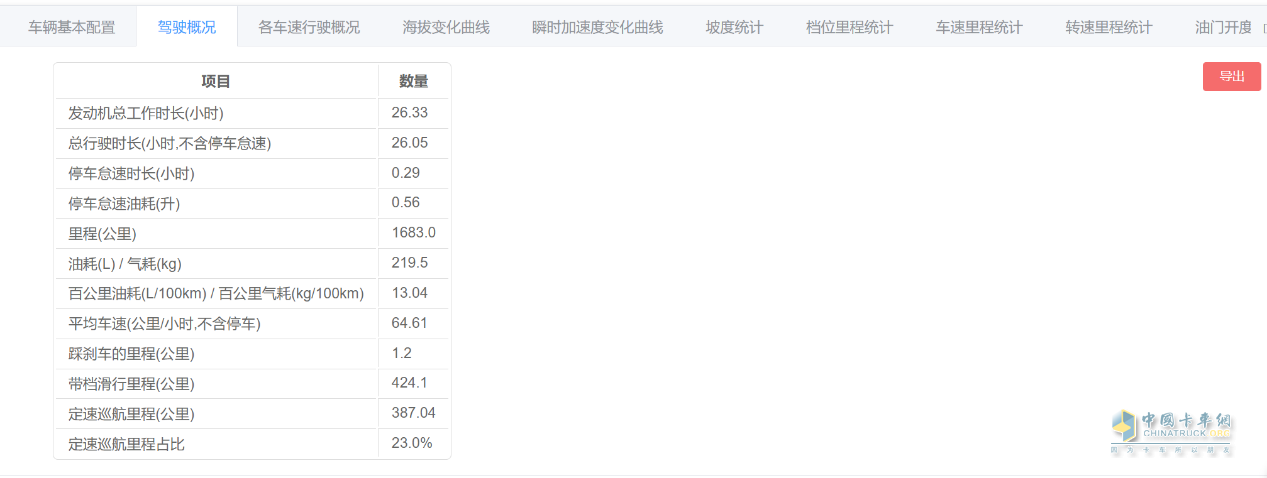Select the value 64.61
The height and width of the screenshot is (478, 1267).
410,322
